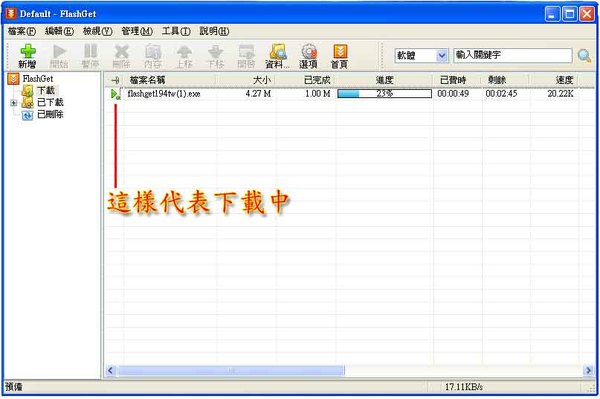Open the 檢視(V) menu
Image resolution: width=600 pixels, height=399 pixels.
98,31
